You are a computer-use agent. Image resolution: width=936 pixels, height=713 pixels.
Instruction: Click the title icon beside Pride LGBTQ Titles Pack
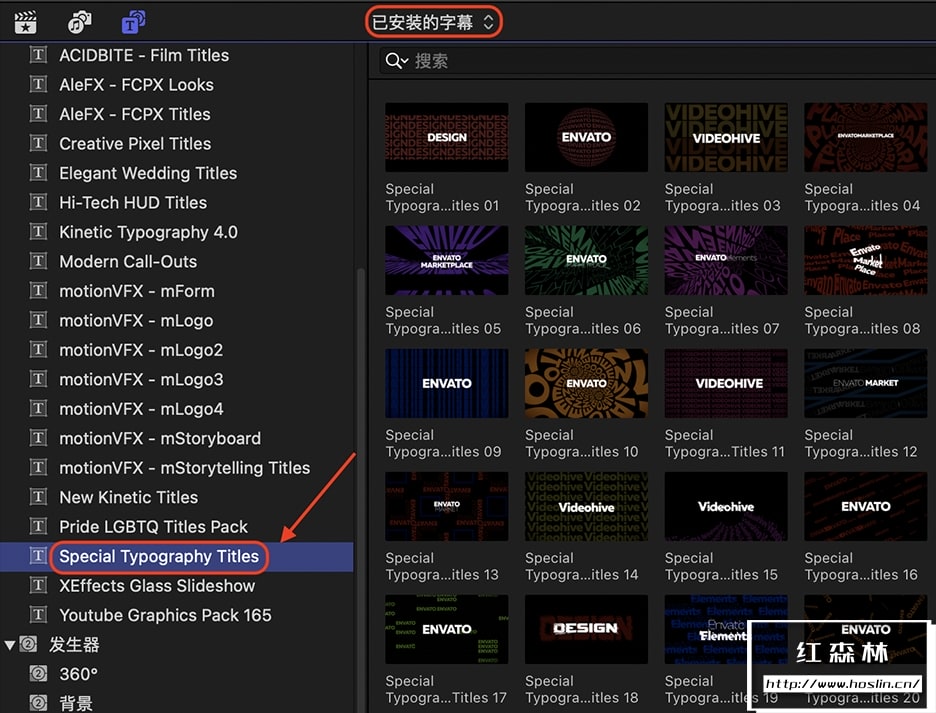[38, 526]
